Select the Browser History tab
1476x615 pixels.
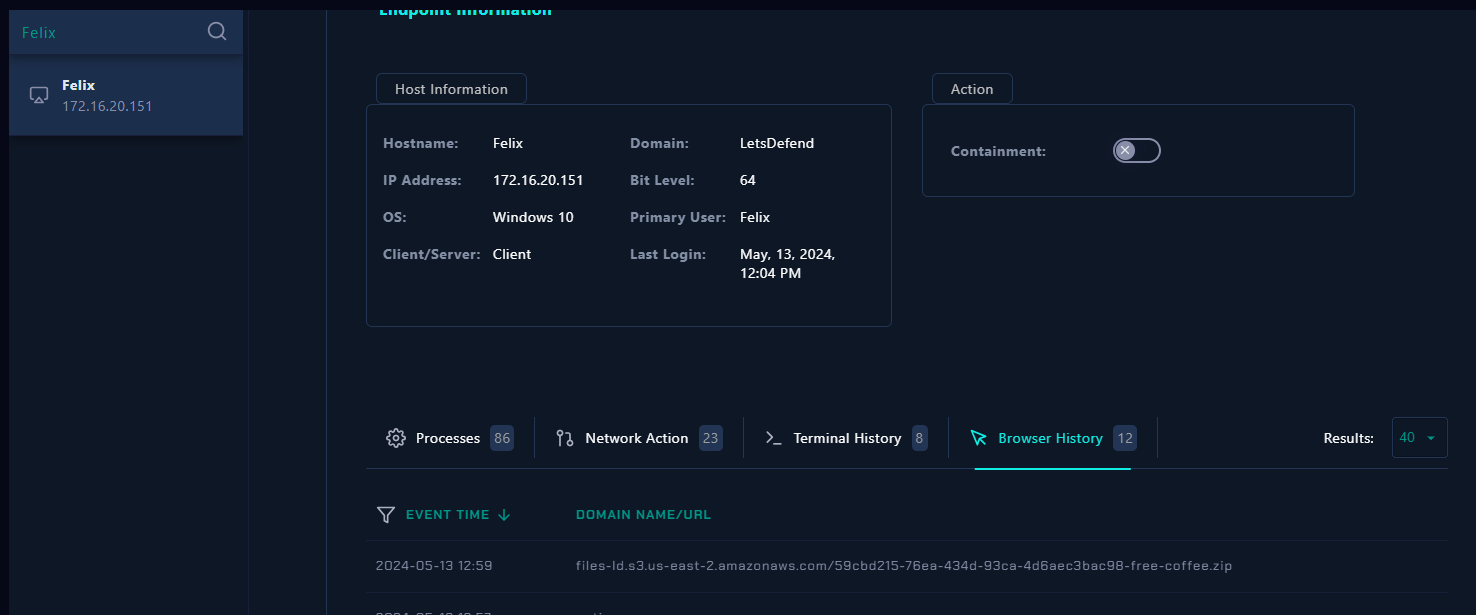pos(1050,438)
